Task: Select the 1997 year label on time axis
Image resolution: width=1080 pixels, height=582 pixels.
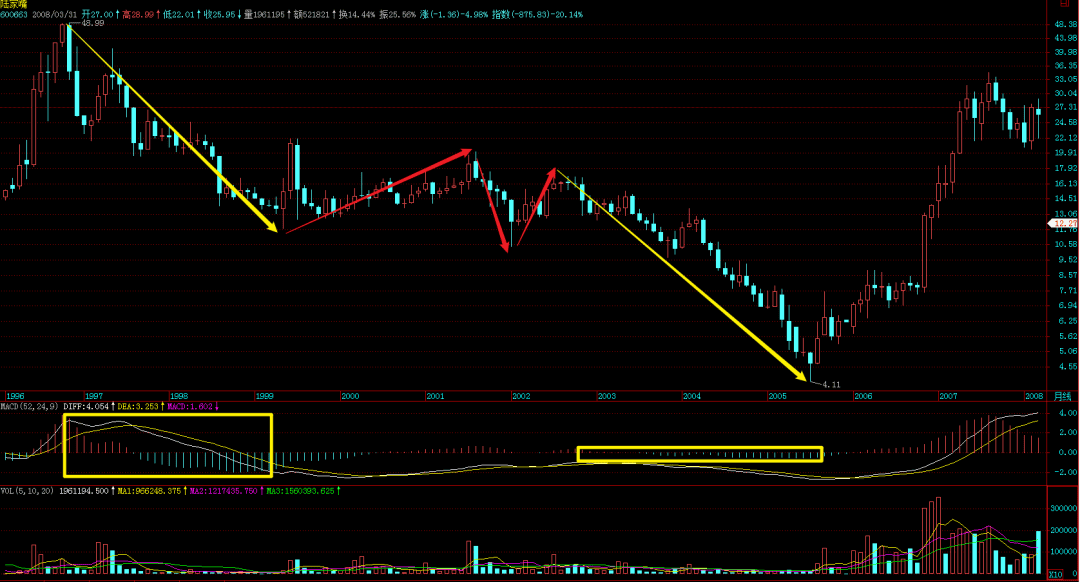Action: tap(94, 396)
